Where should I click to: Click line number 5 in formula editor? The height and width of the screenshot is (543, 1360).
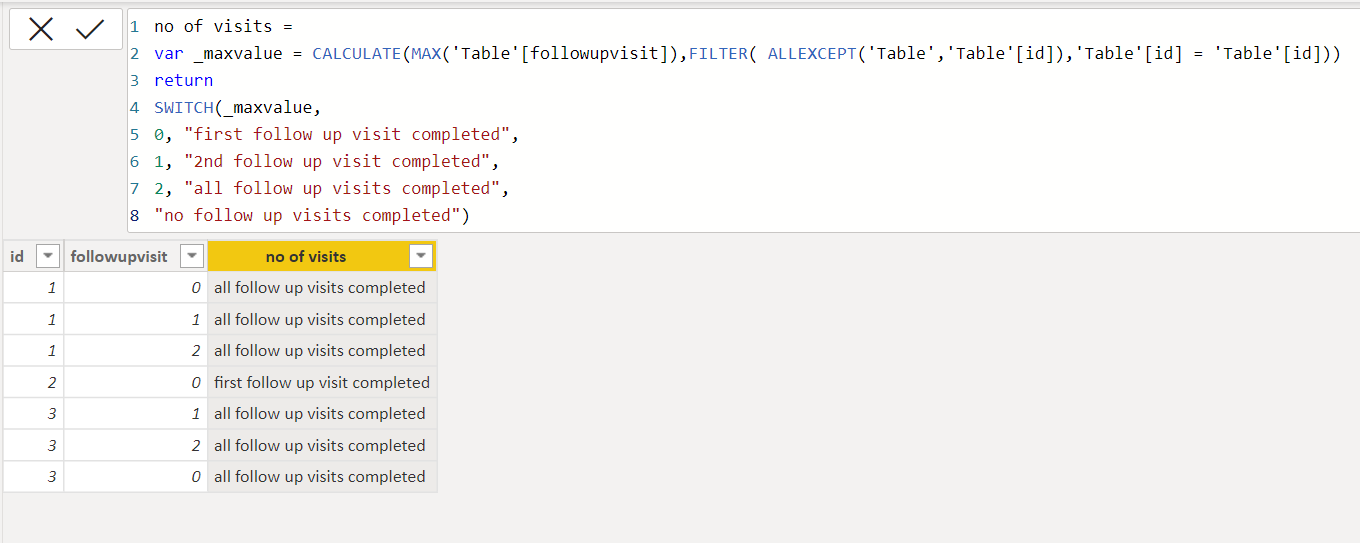click(x=134, y=134)
